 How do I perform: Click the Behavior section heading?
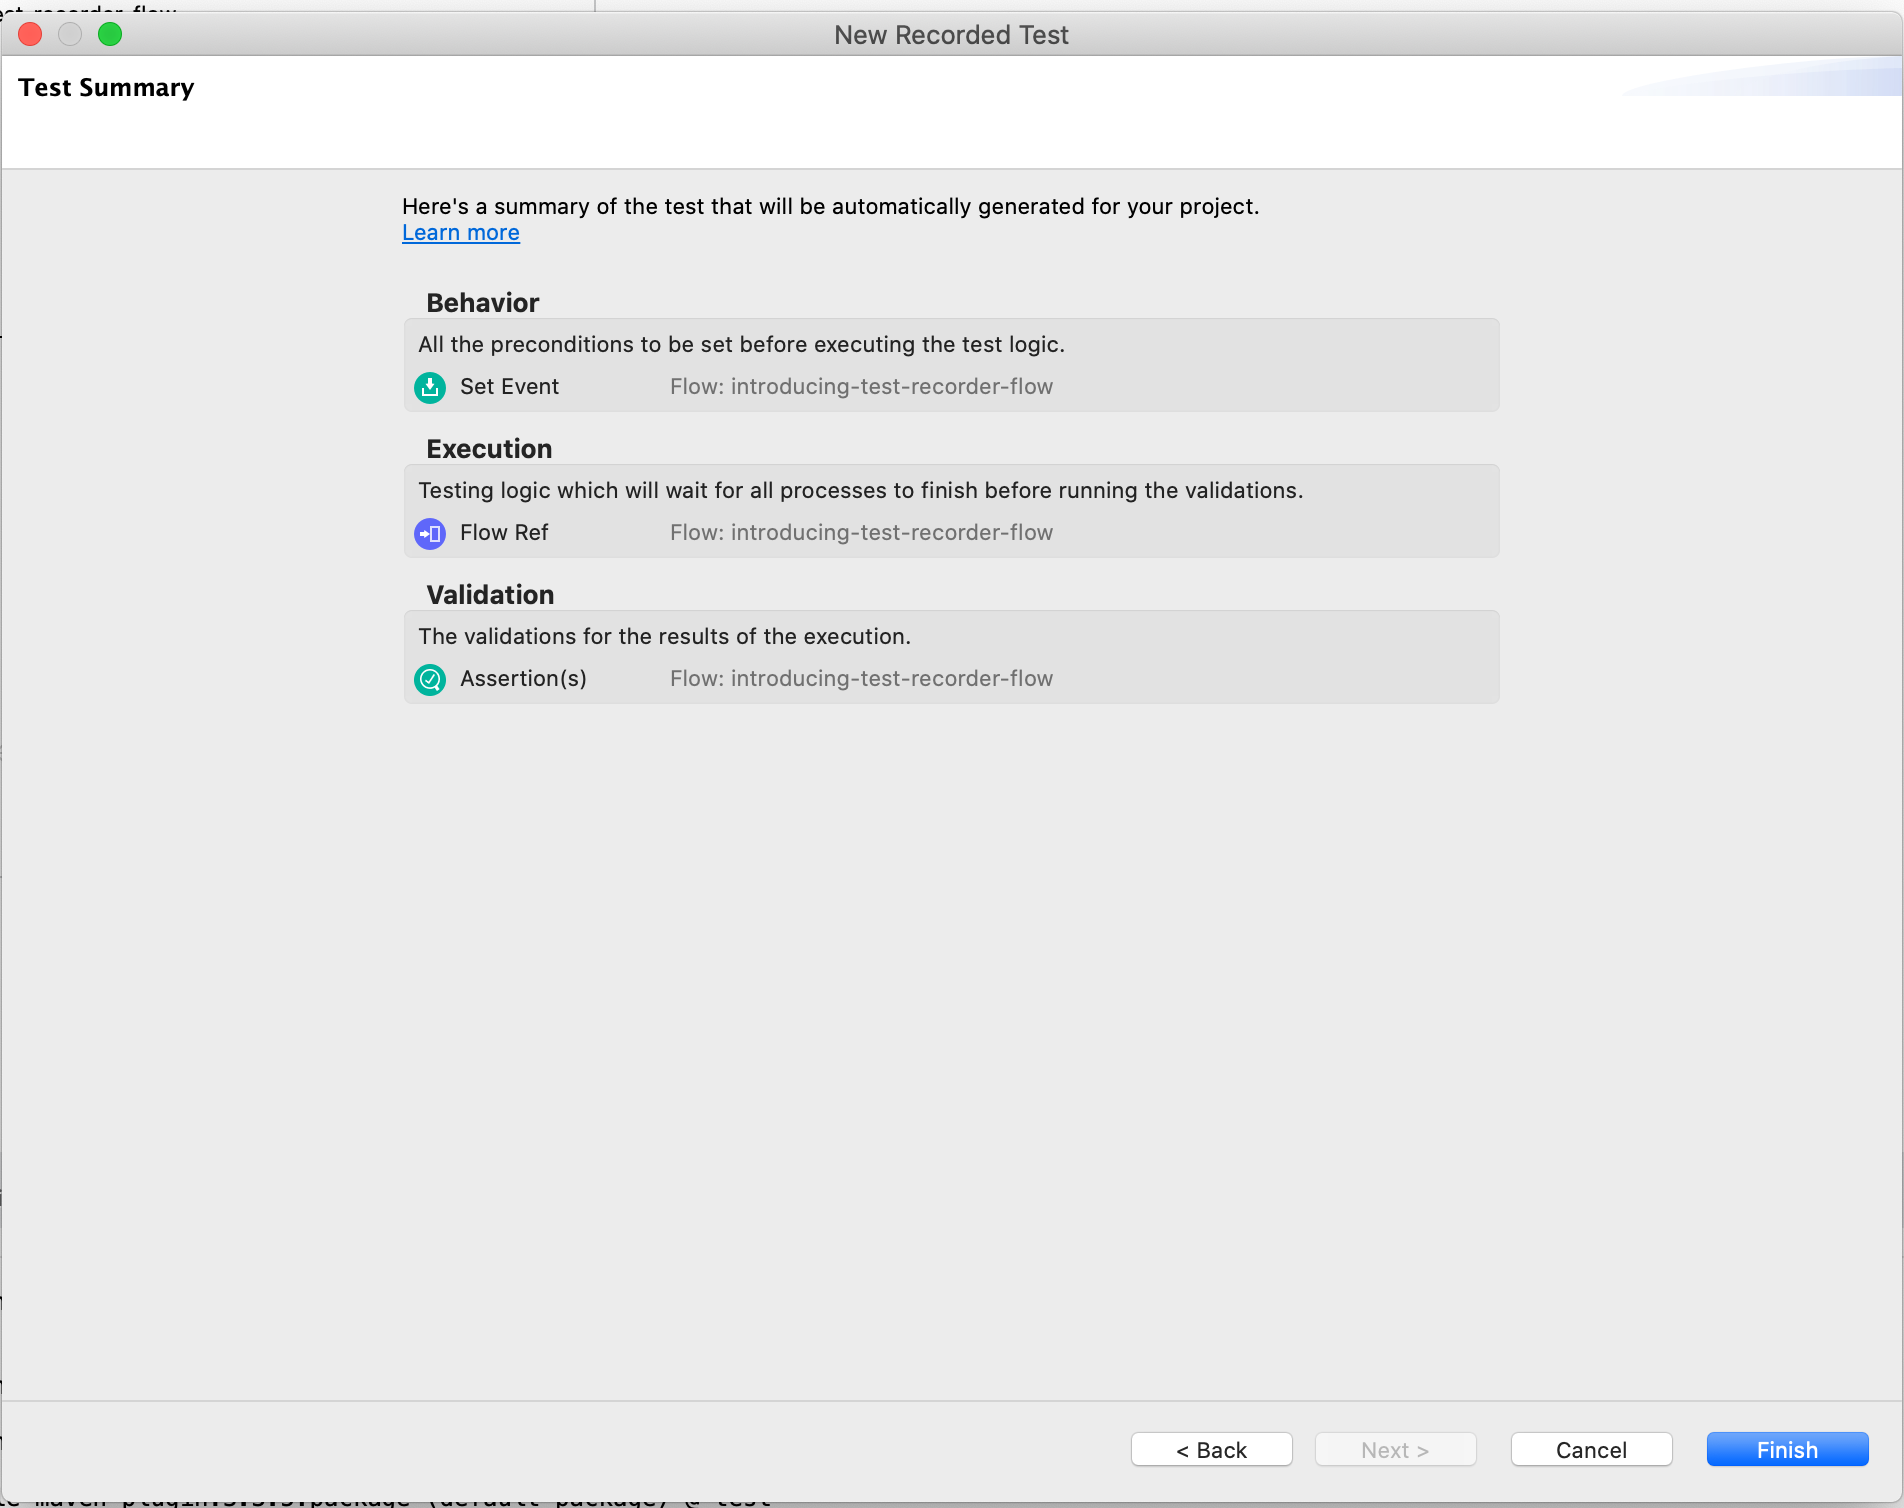[482, 303]
